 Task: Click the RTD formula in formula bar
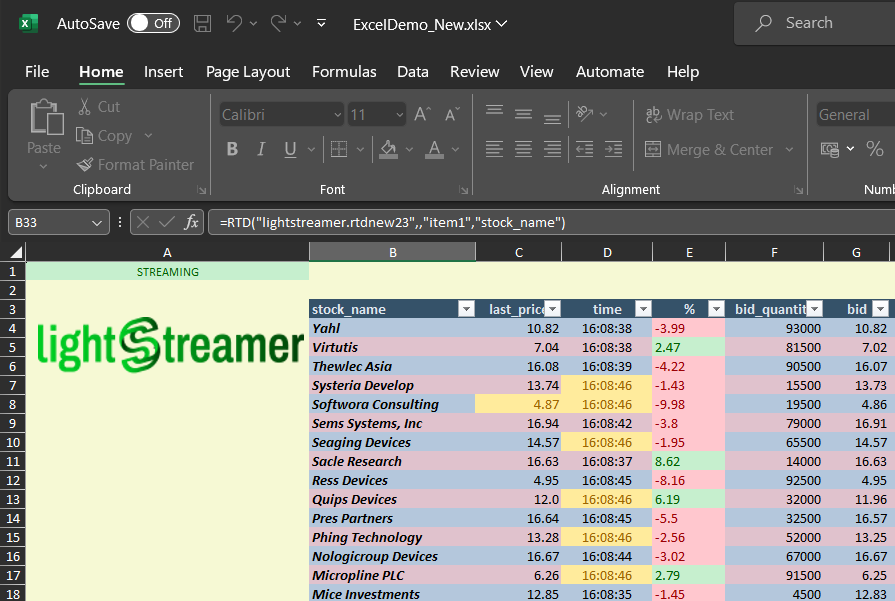(x=393, y=223)
